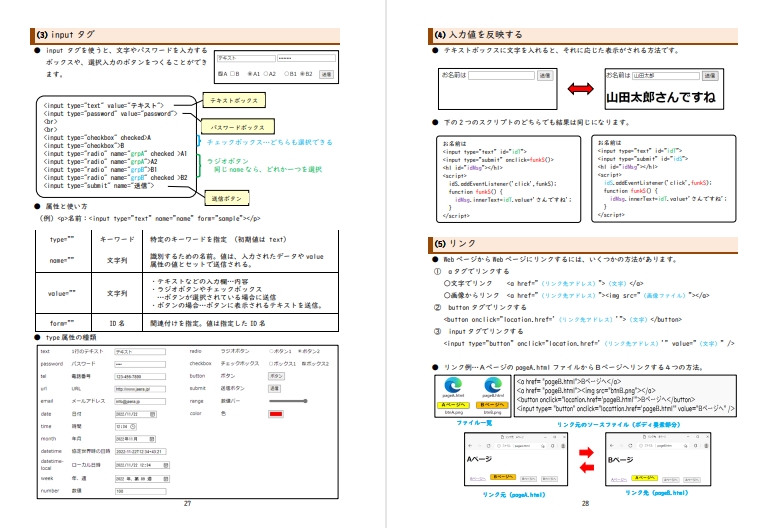
Task: Adjust the range 数値バー slider
Action: click(x=288, y=401)
